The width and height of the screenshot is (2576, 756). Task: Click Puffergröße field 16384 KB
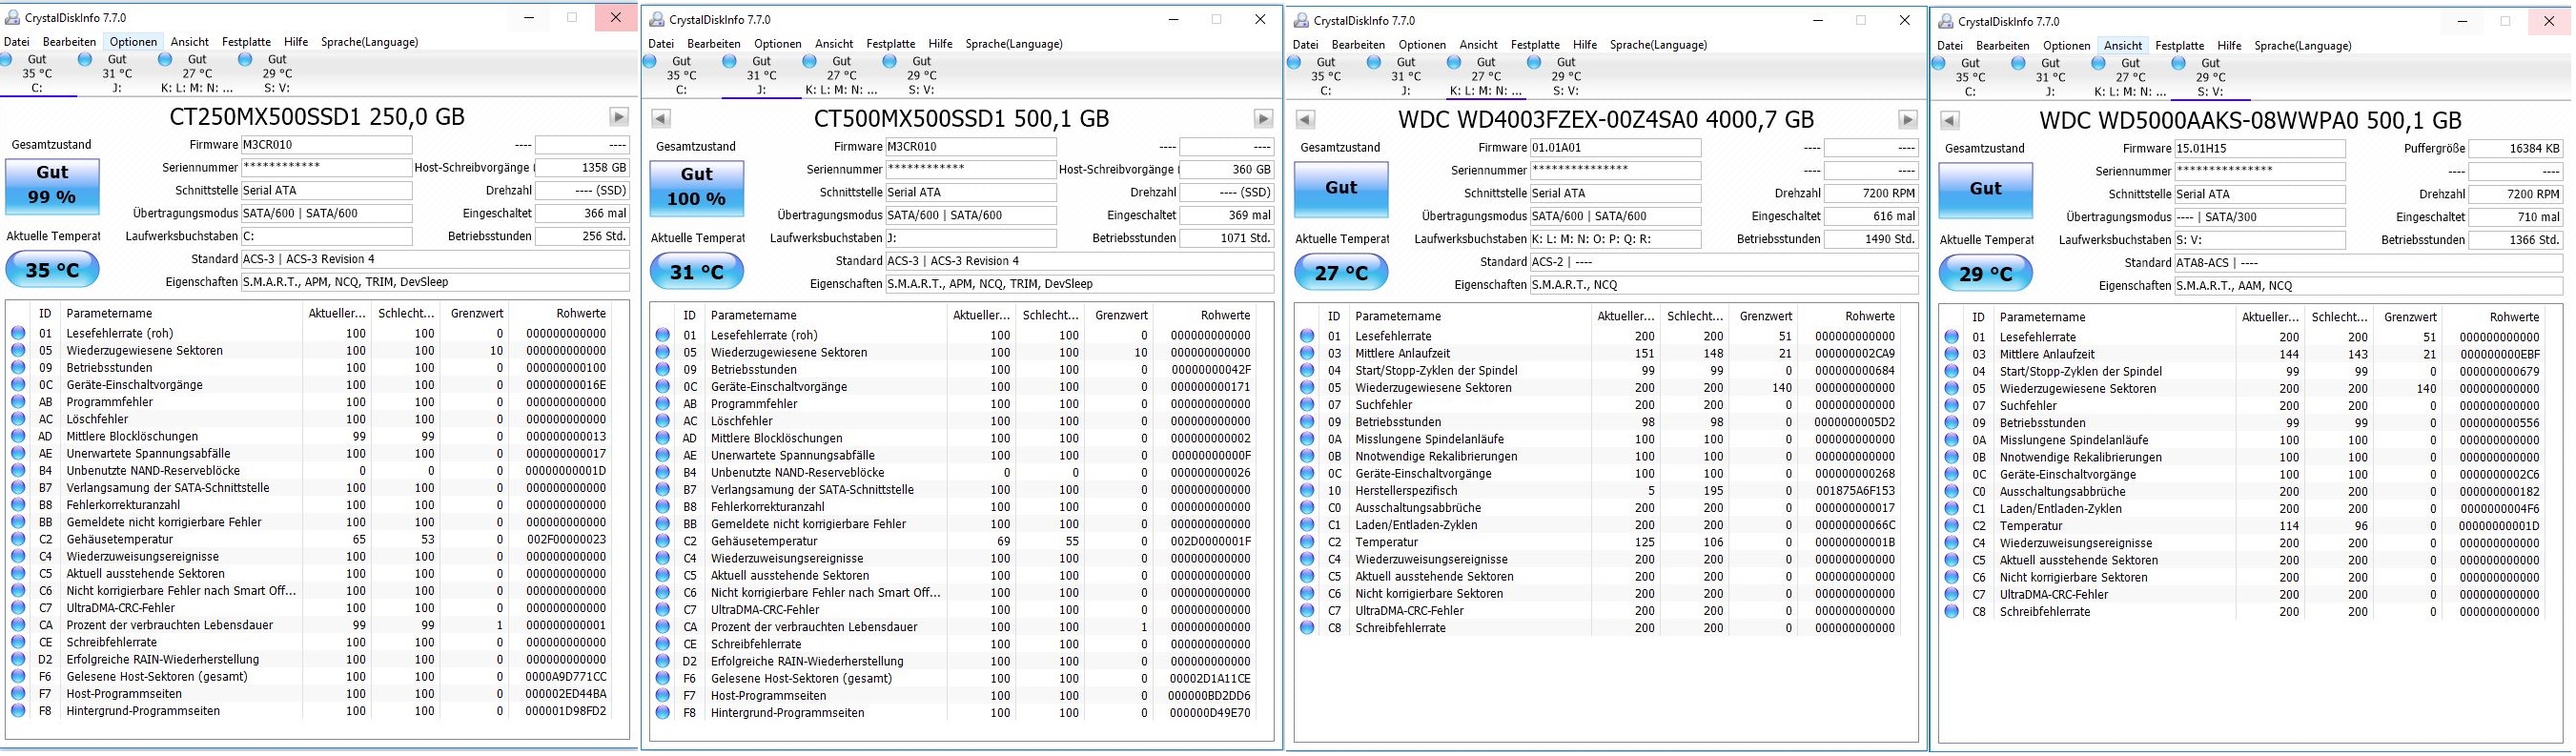point(2516,149)
